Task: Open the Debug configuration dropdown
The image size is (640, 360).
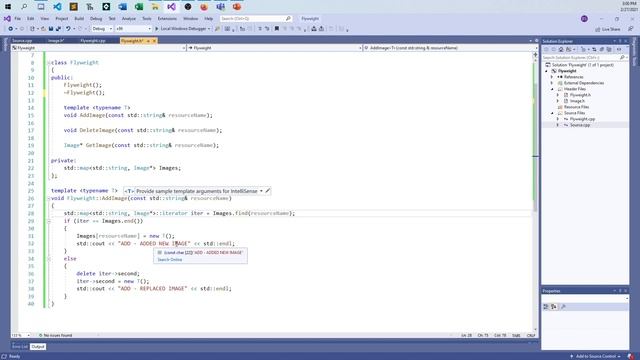Action: coord(102,29)
